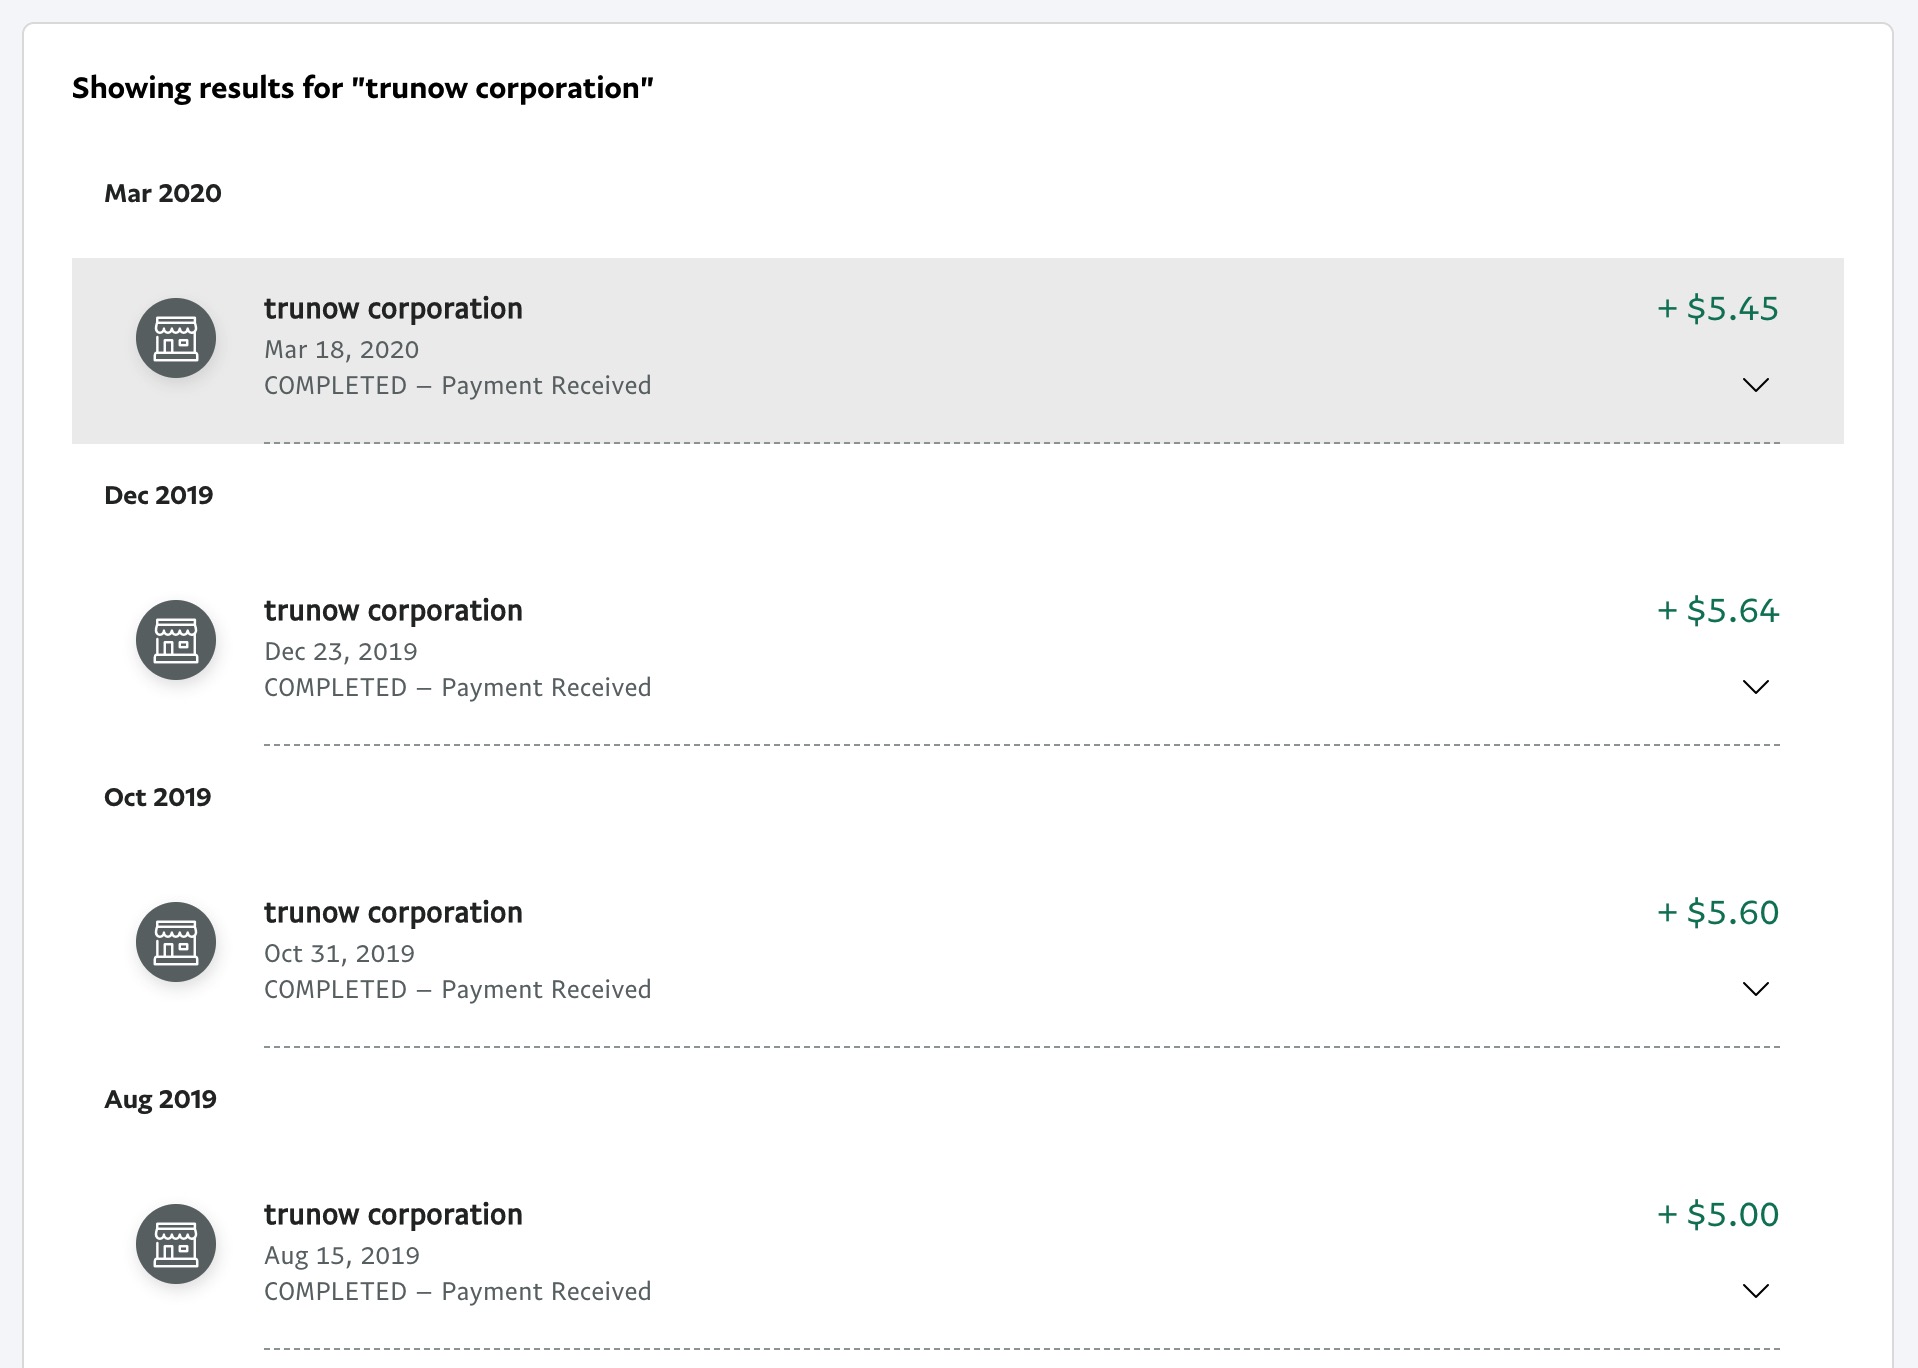1918x1368 pixels.
Task: Expand the Dec 23, 2019 transaction details chevron
Action: pyautogui.click(x=1755, y=687)
